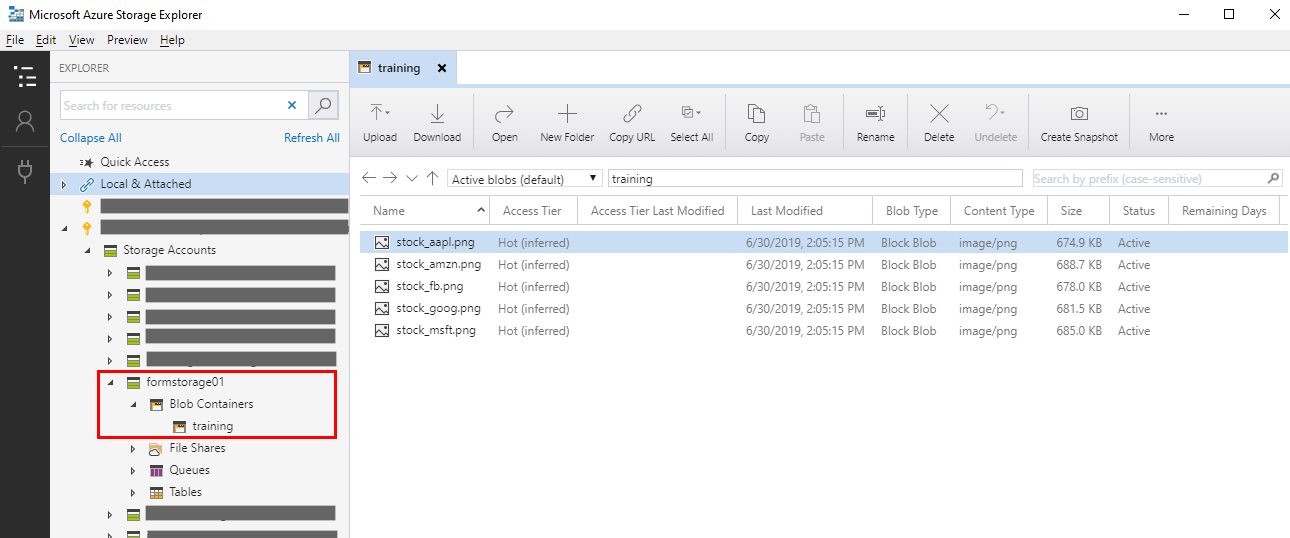Select Quick Access in the tree
This screenshot has width=1290, height=538.
click(x=135, y=162)
